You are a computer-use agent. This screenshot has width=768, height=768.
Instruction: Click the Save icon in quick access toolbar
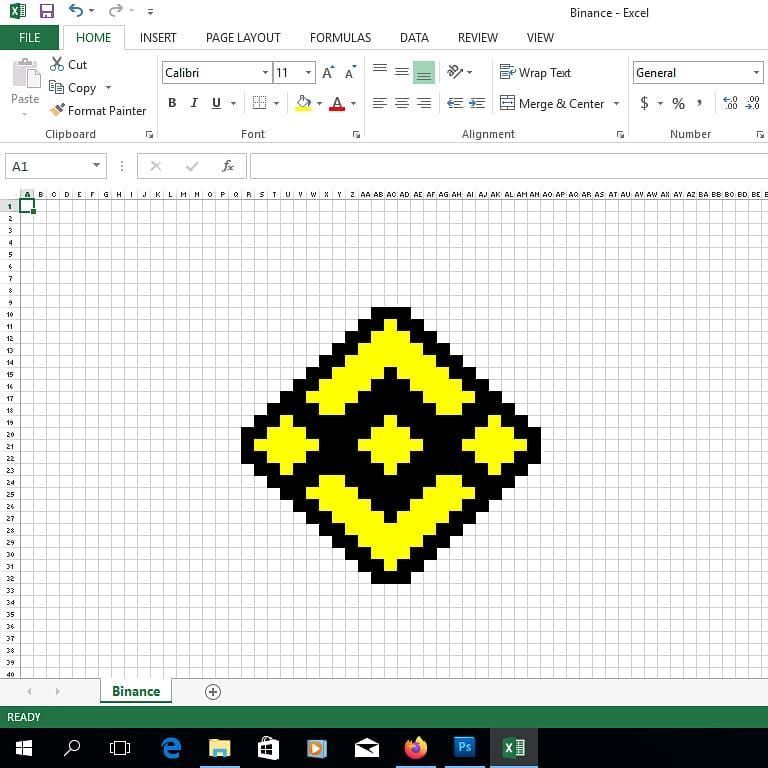point(47,11)
